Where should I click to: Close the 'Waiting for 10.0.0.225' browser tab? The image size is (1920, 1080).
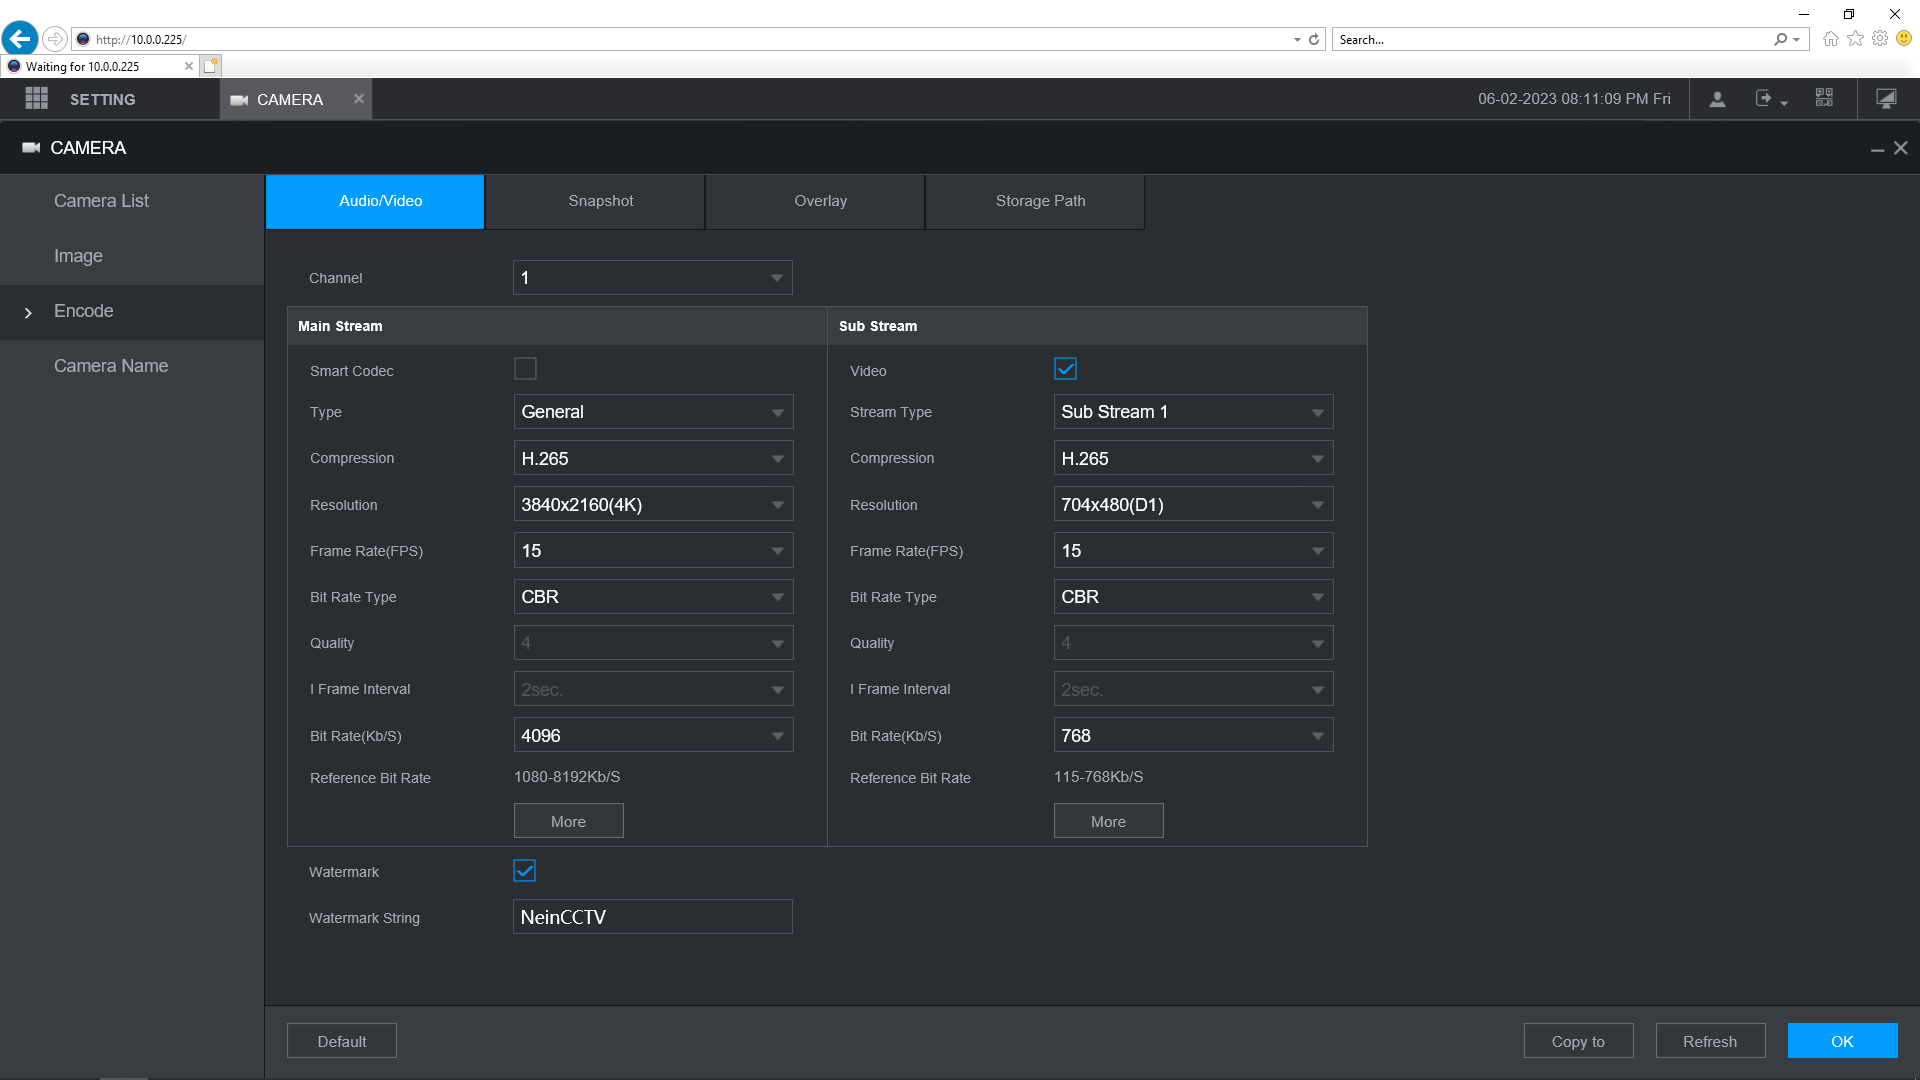point(189,66)
